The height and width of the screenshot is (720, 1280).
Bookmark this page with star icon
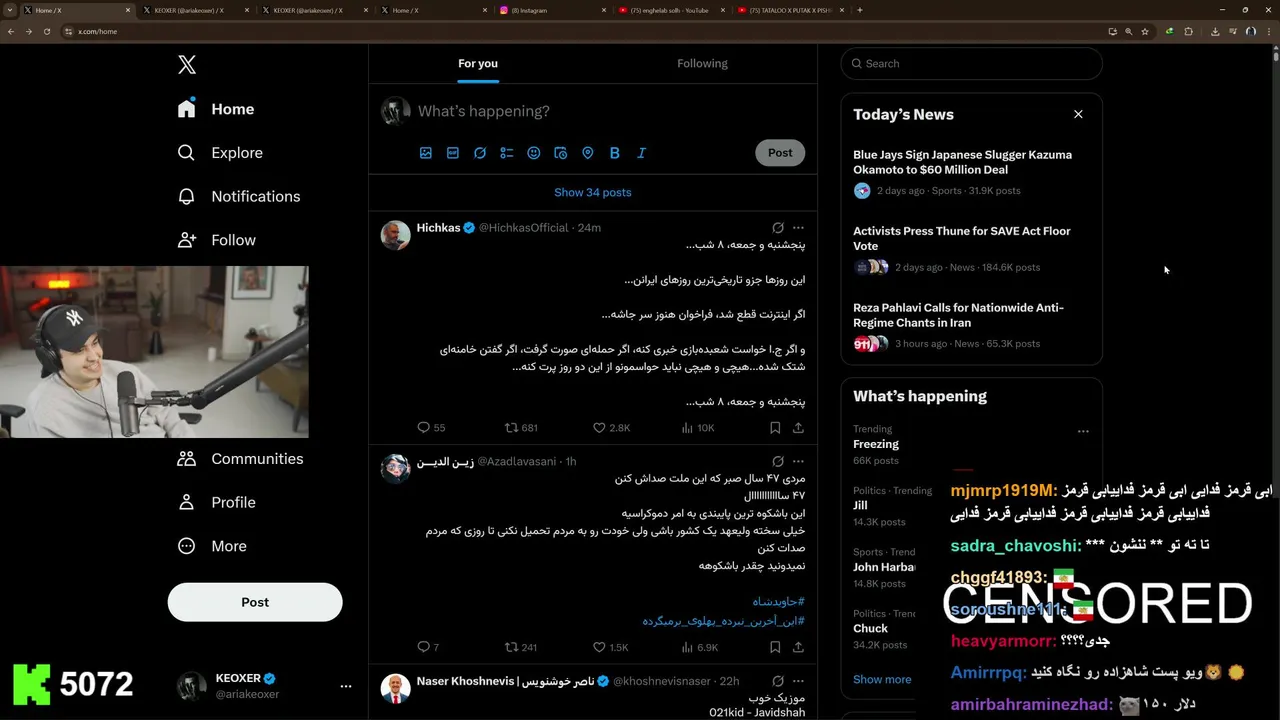point(1145,31)
